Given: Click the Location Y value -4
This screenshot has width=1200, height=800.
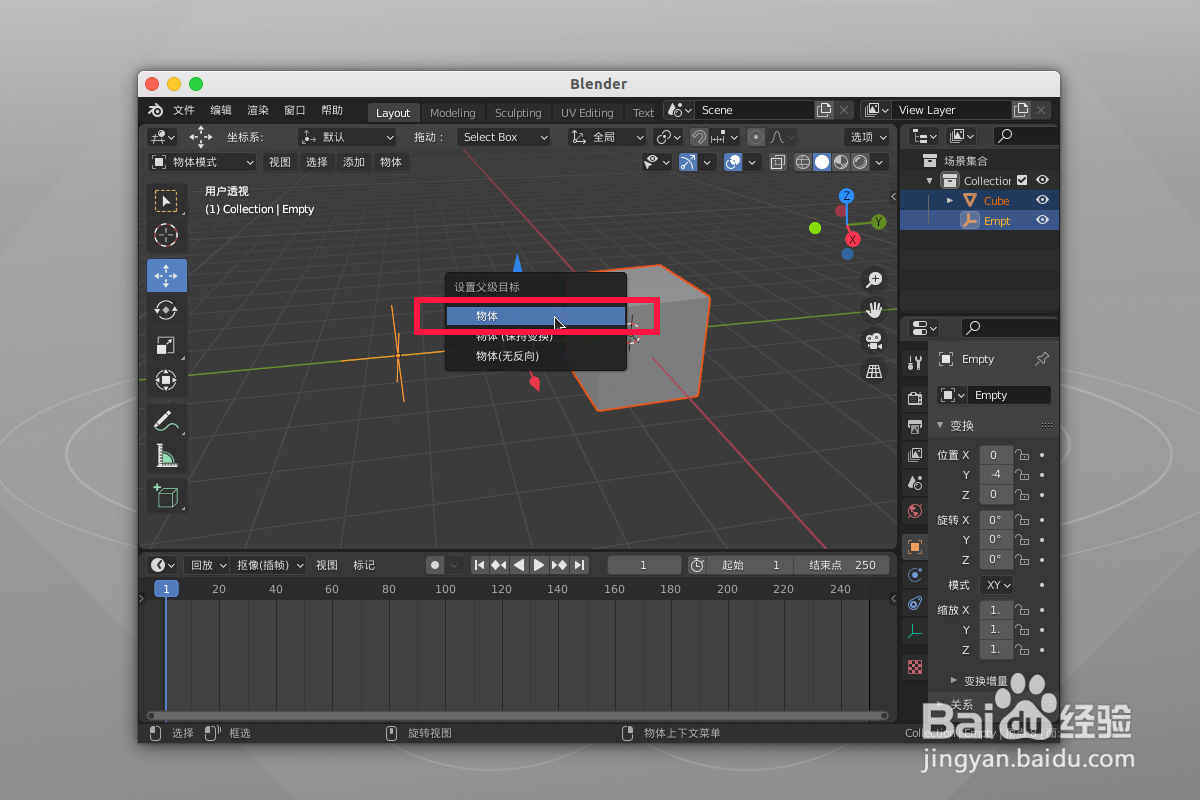Looking at the screenshot, I should 996,475.
